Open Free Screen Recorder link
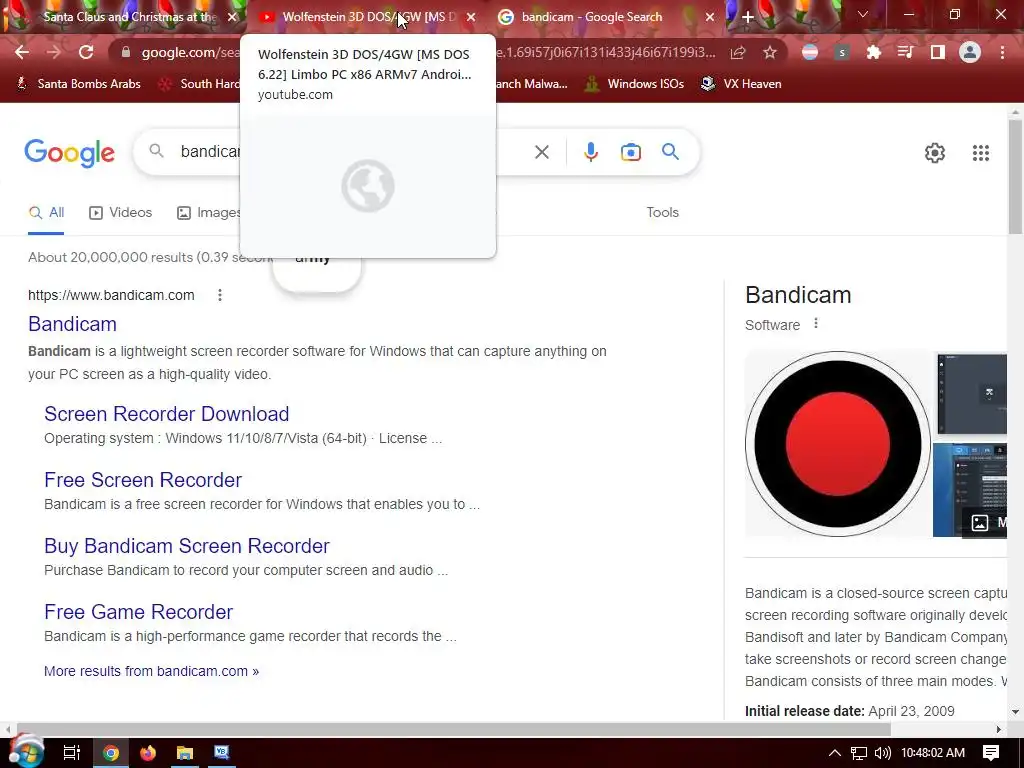Viewport: 1024px width, 768px height. pyautogui.click(x=143, y=480)
